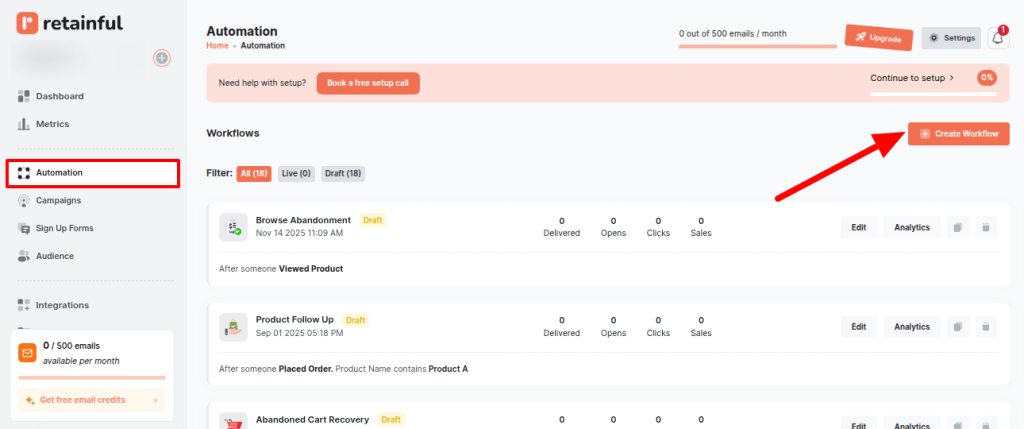The image size is (1024, 429).
Task: Delete the Product Follow Up workflow
Action: (x=986, y=326)
